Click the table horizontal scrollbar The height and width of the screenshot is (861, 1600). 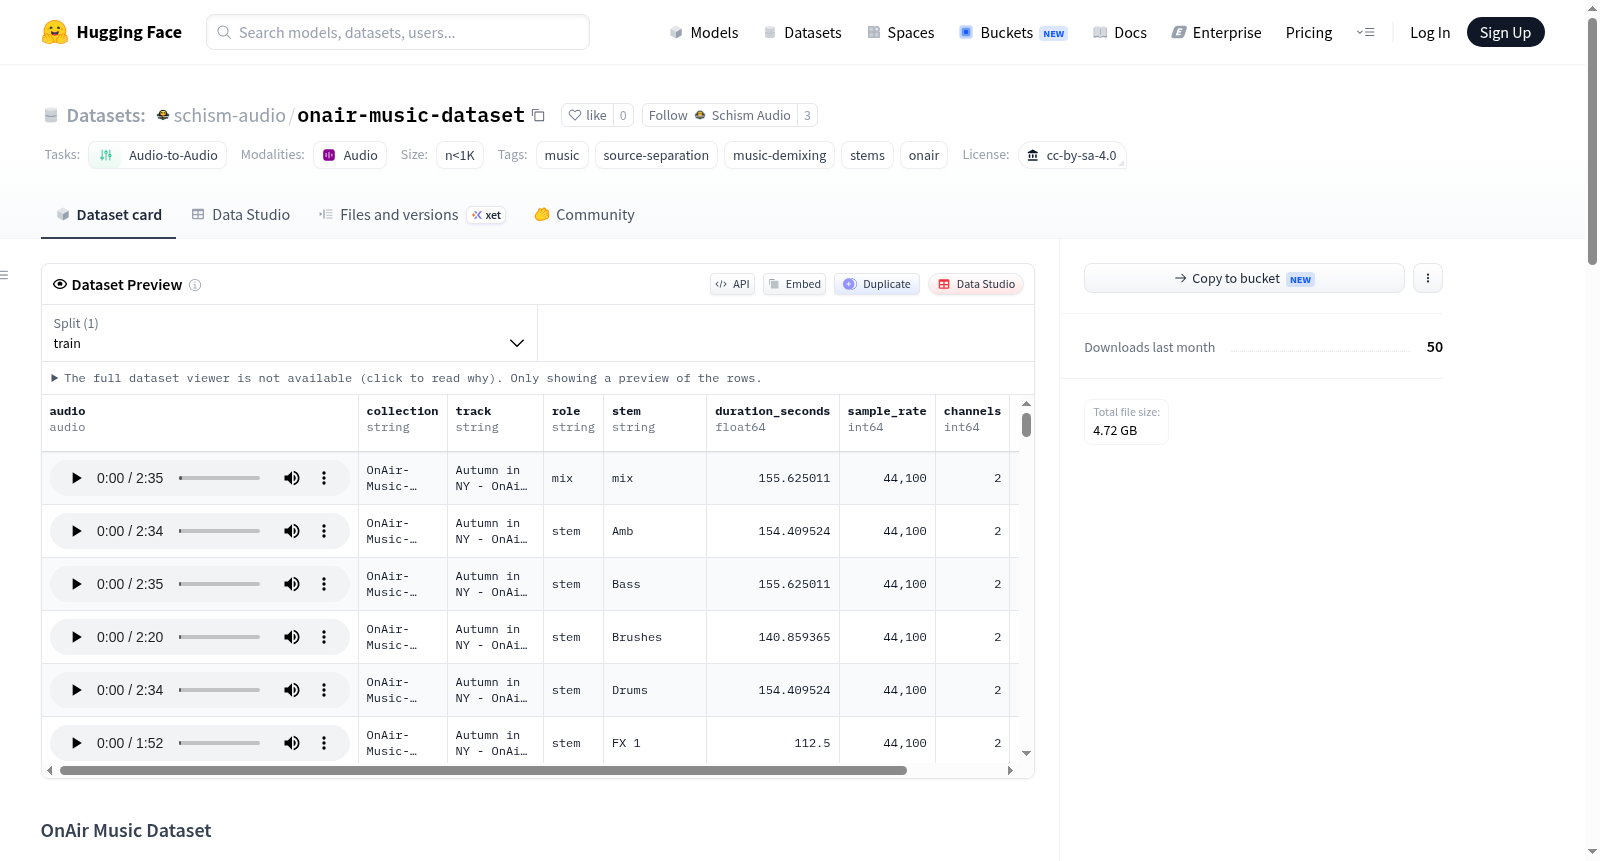coord(483,770)
